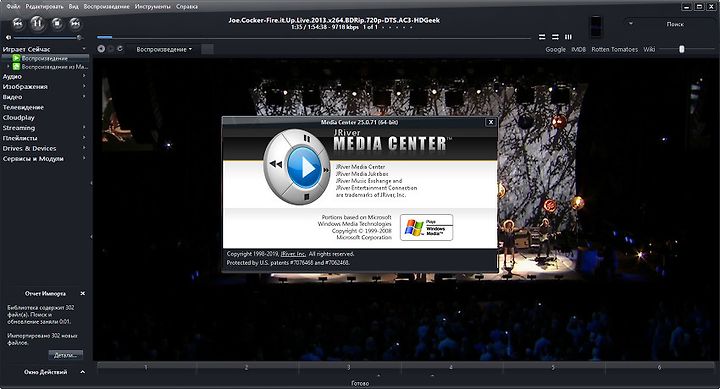This screenshot has width=720, height=389.
Task: Pause playback with the pause button
Action: 37,23
